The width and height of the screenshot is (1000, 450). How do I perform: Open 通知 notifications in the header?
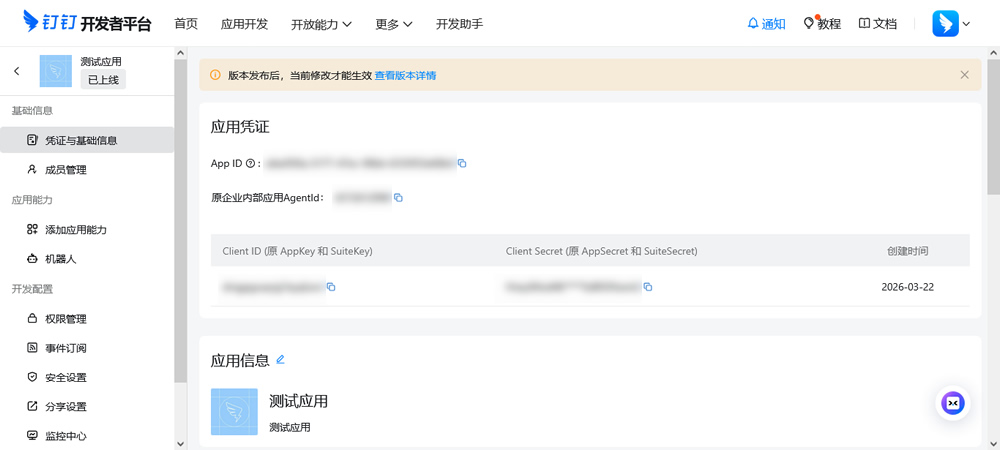(766, 24)
